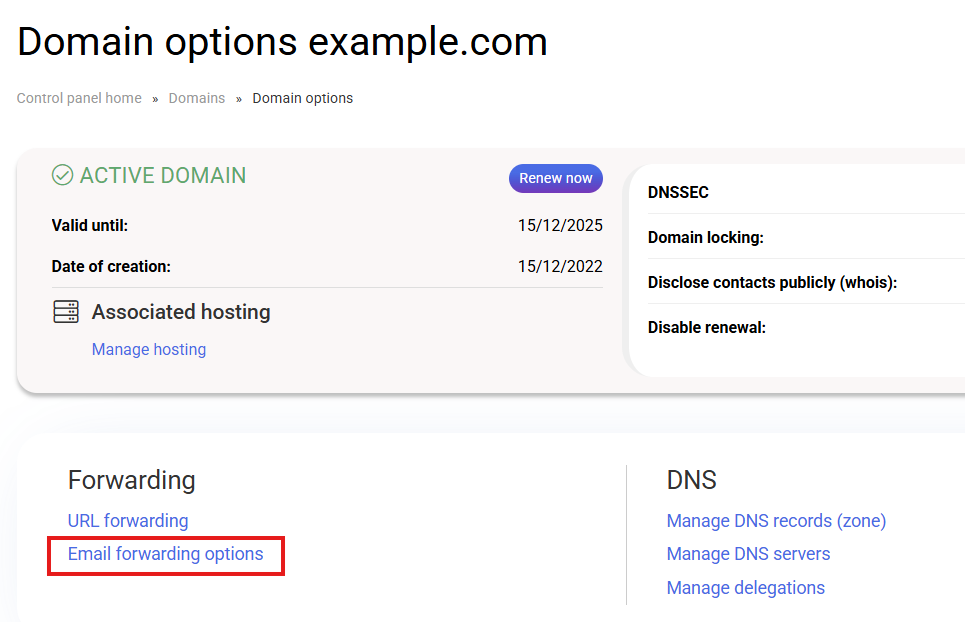Click the Valid until date 15/12/2025
This screenshot has width=965, height=622.
tap(560, 225)
